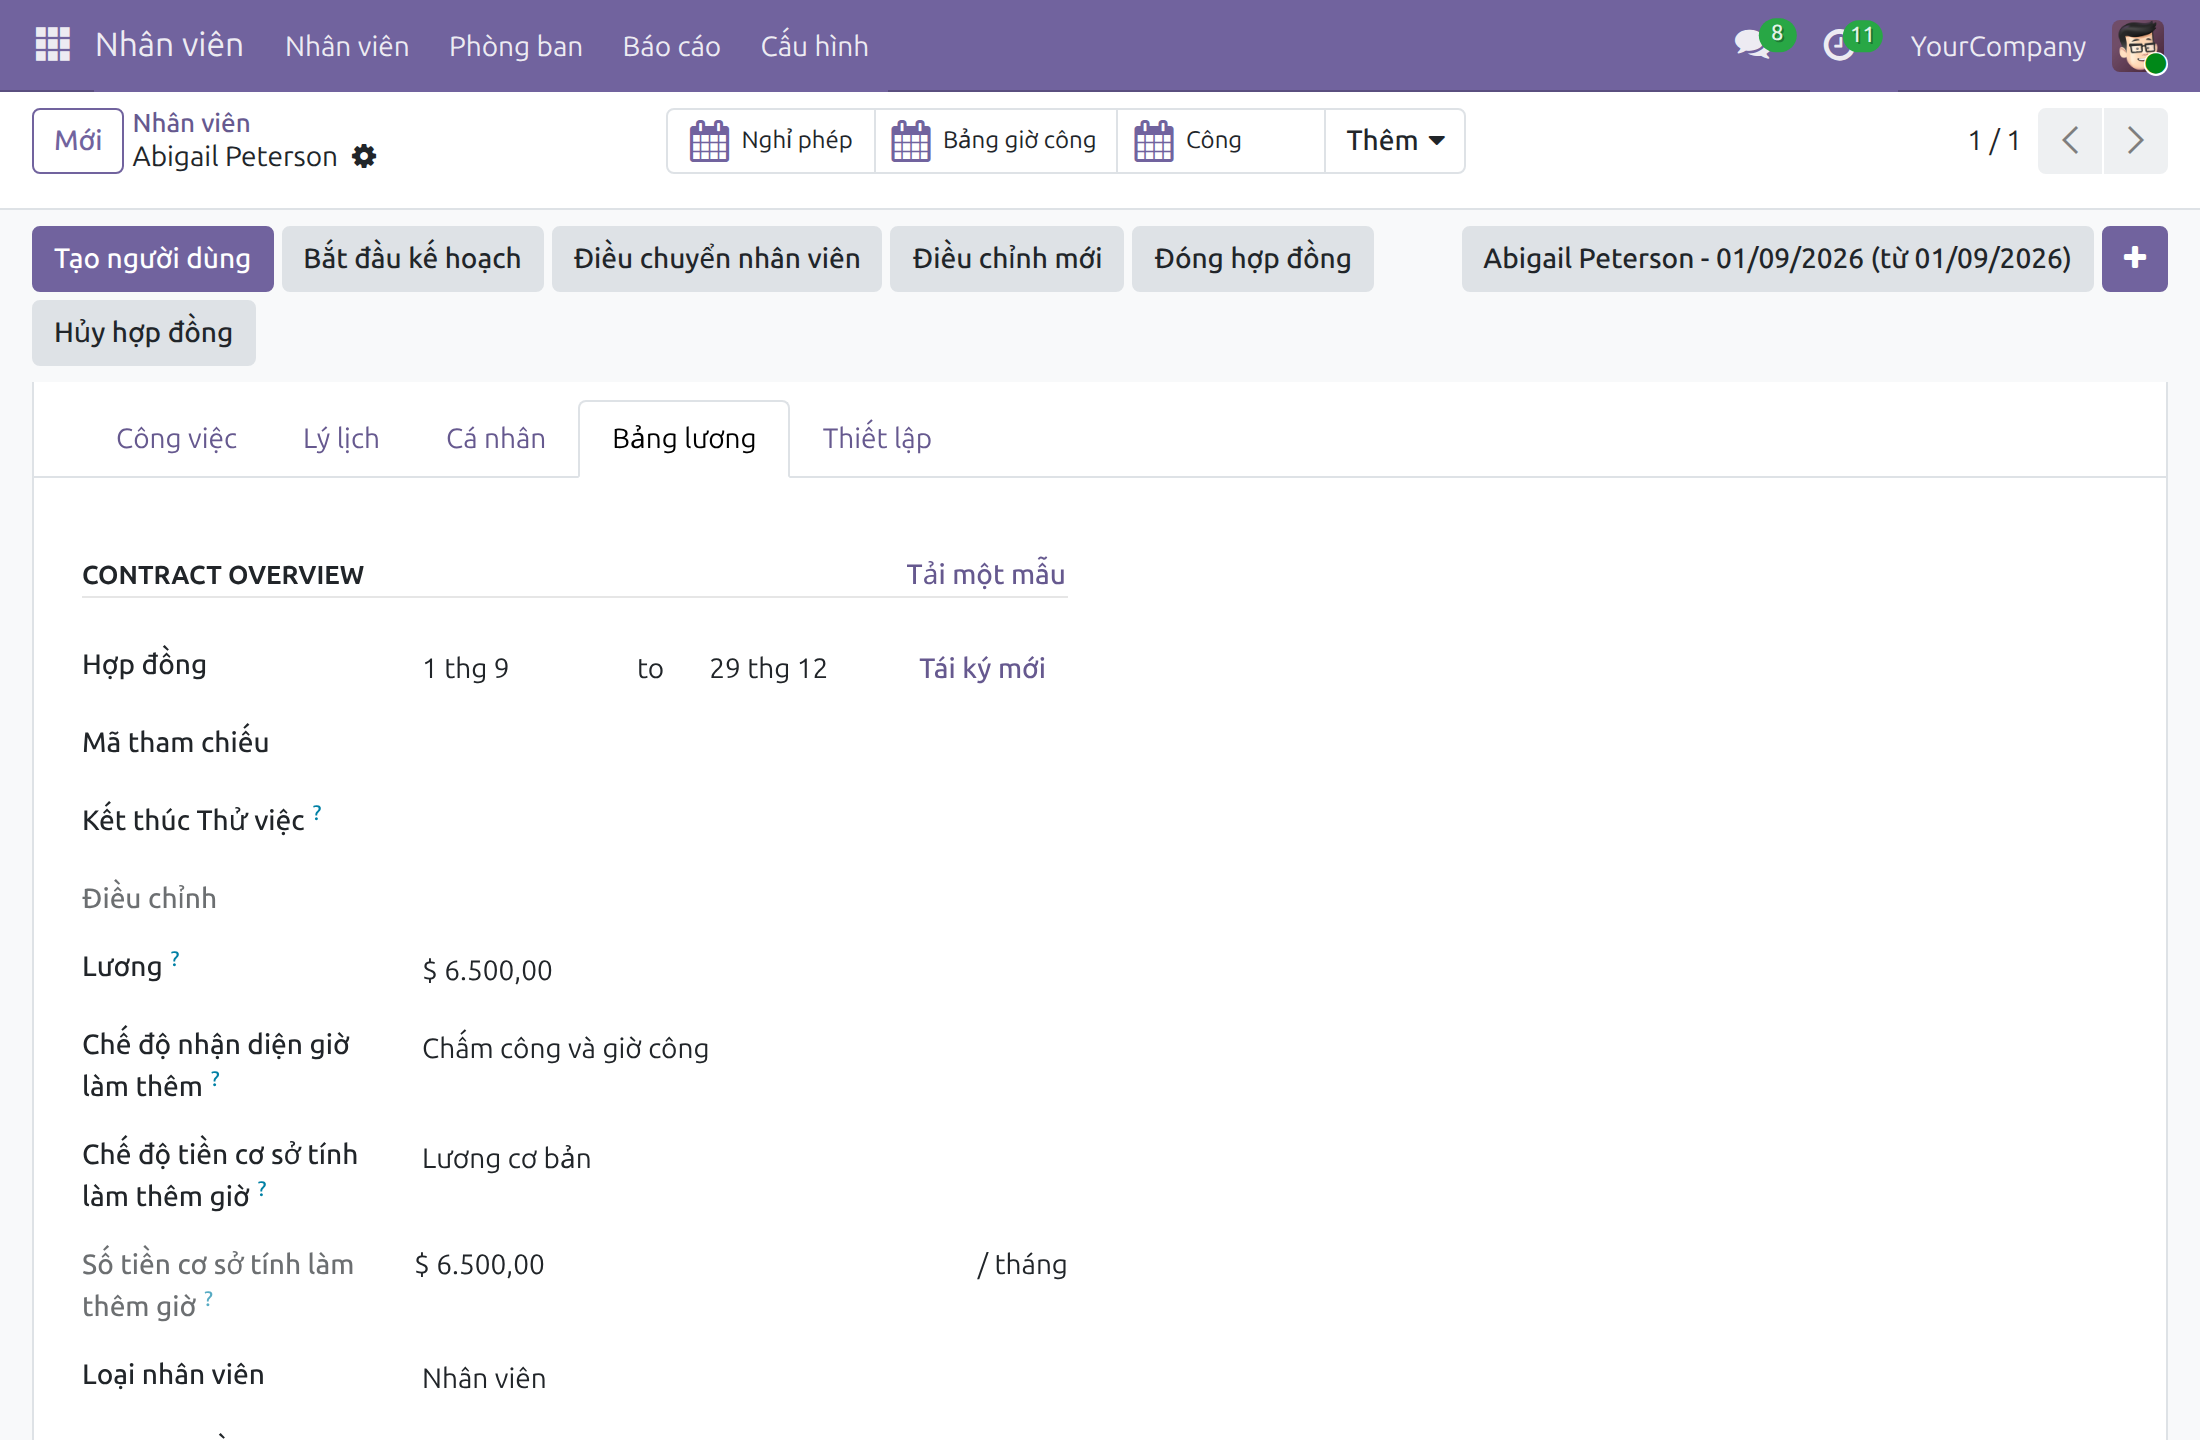Click the Mới button

78,141
